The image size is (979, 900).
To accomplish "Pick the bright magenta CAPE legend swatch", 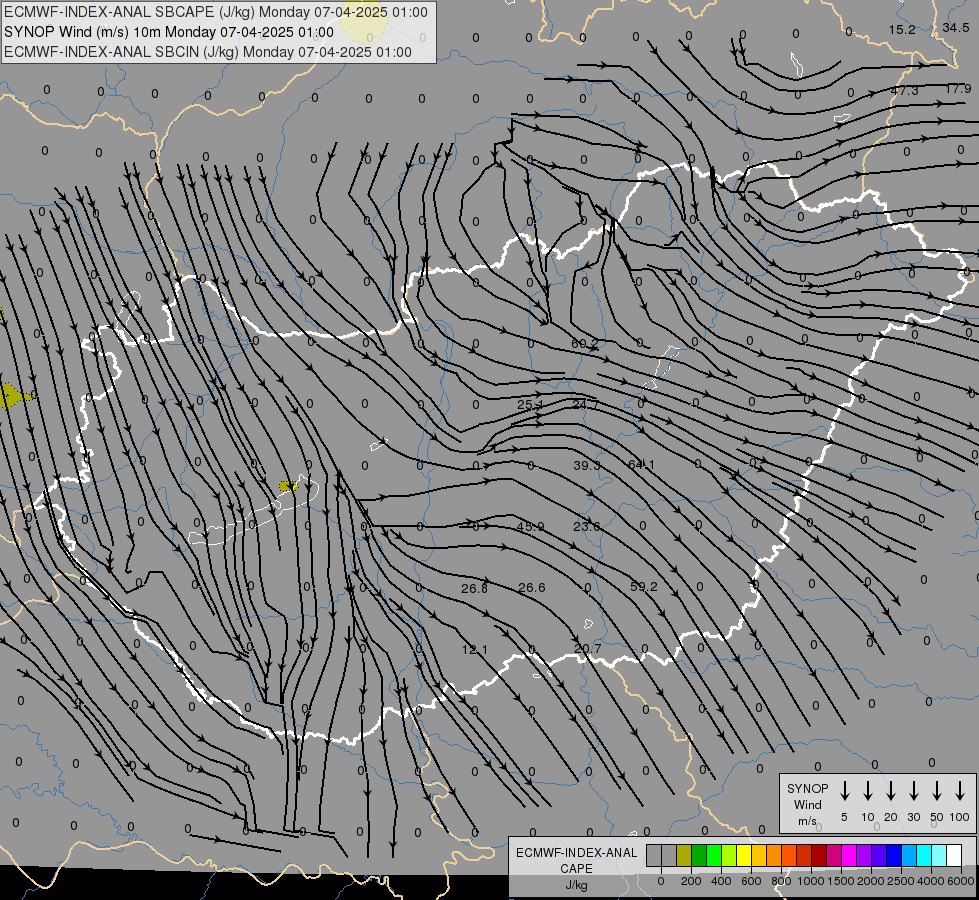I will pos(849,856).
